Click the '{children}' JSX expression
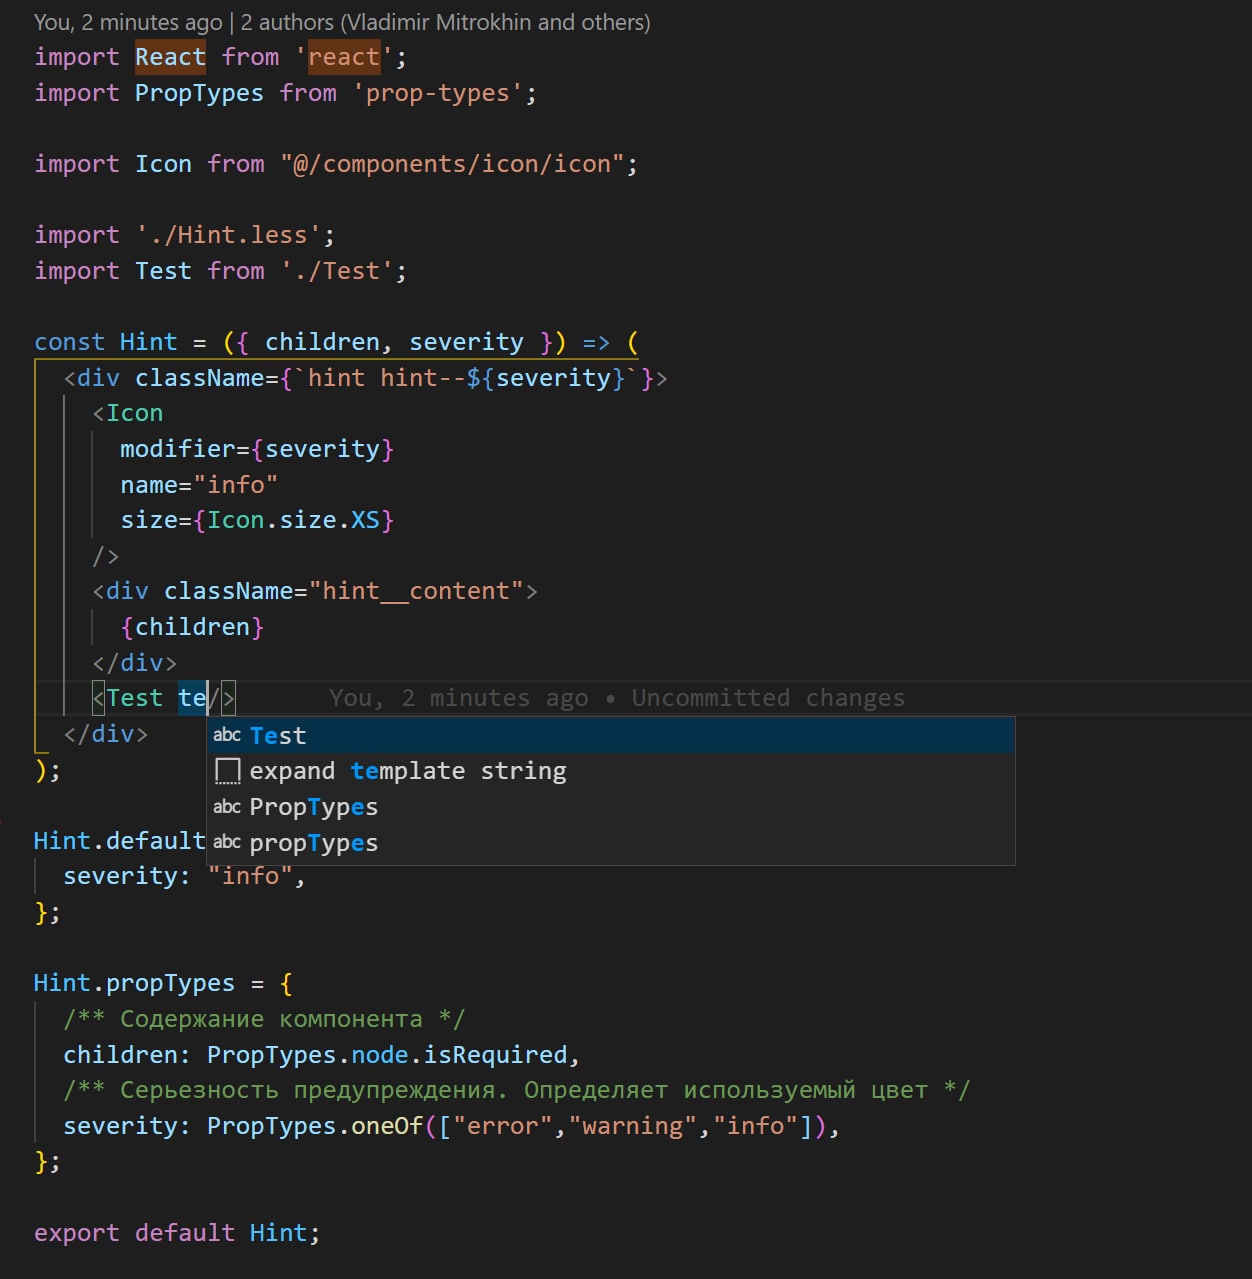Image resolution: width=1252 pixels, height=1279 pixels. pyautogui.click(x=192, y=627)
